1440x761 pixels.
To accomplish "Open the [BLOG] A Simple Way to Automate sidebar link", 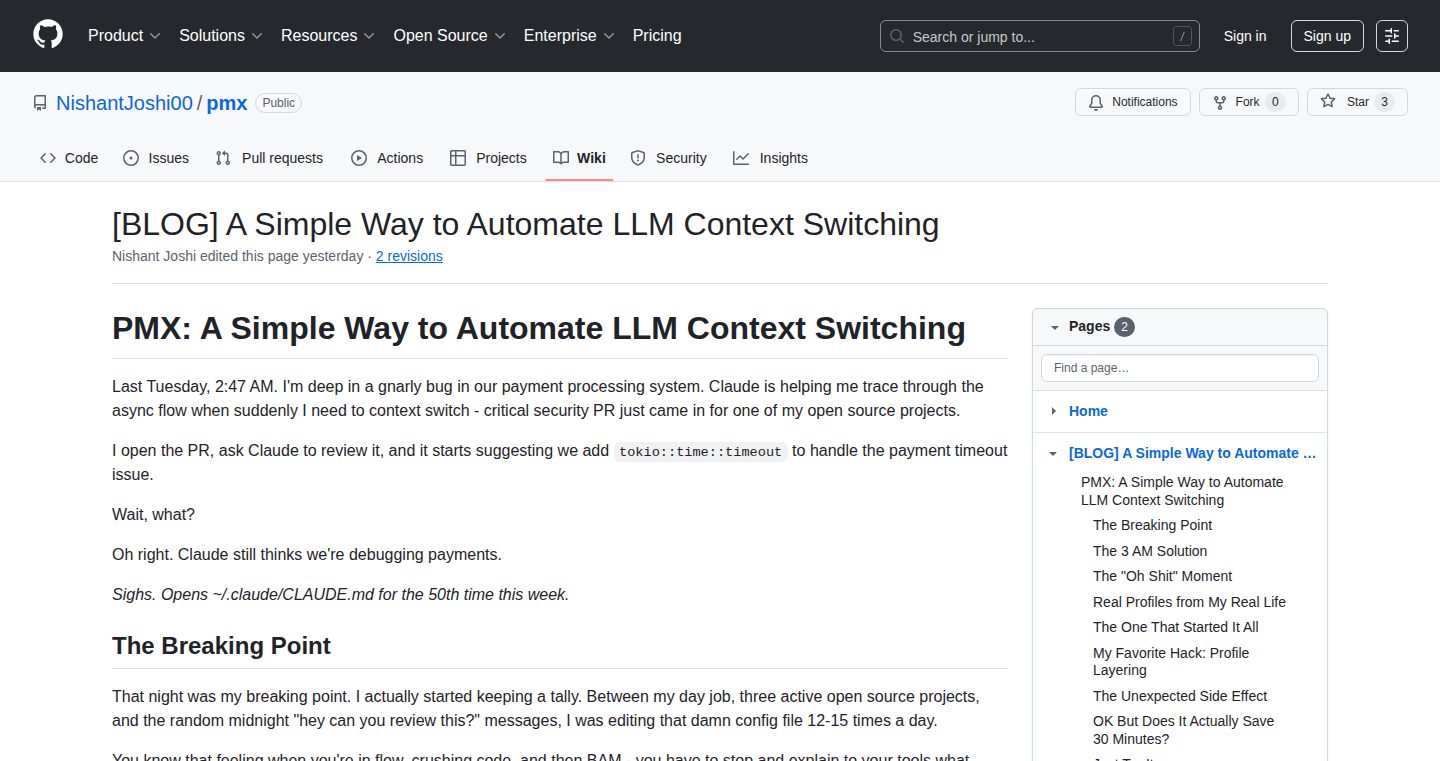I will [x=1193, y=453].
